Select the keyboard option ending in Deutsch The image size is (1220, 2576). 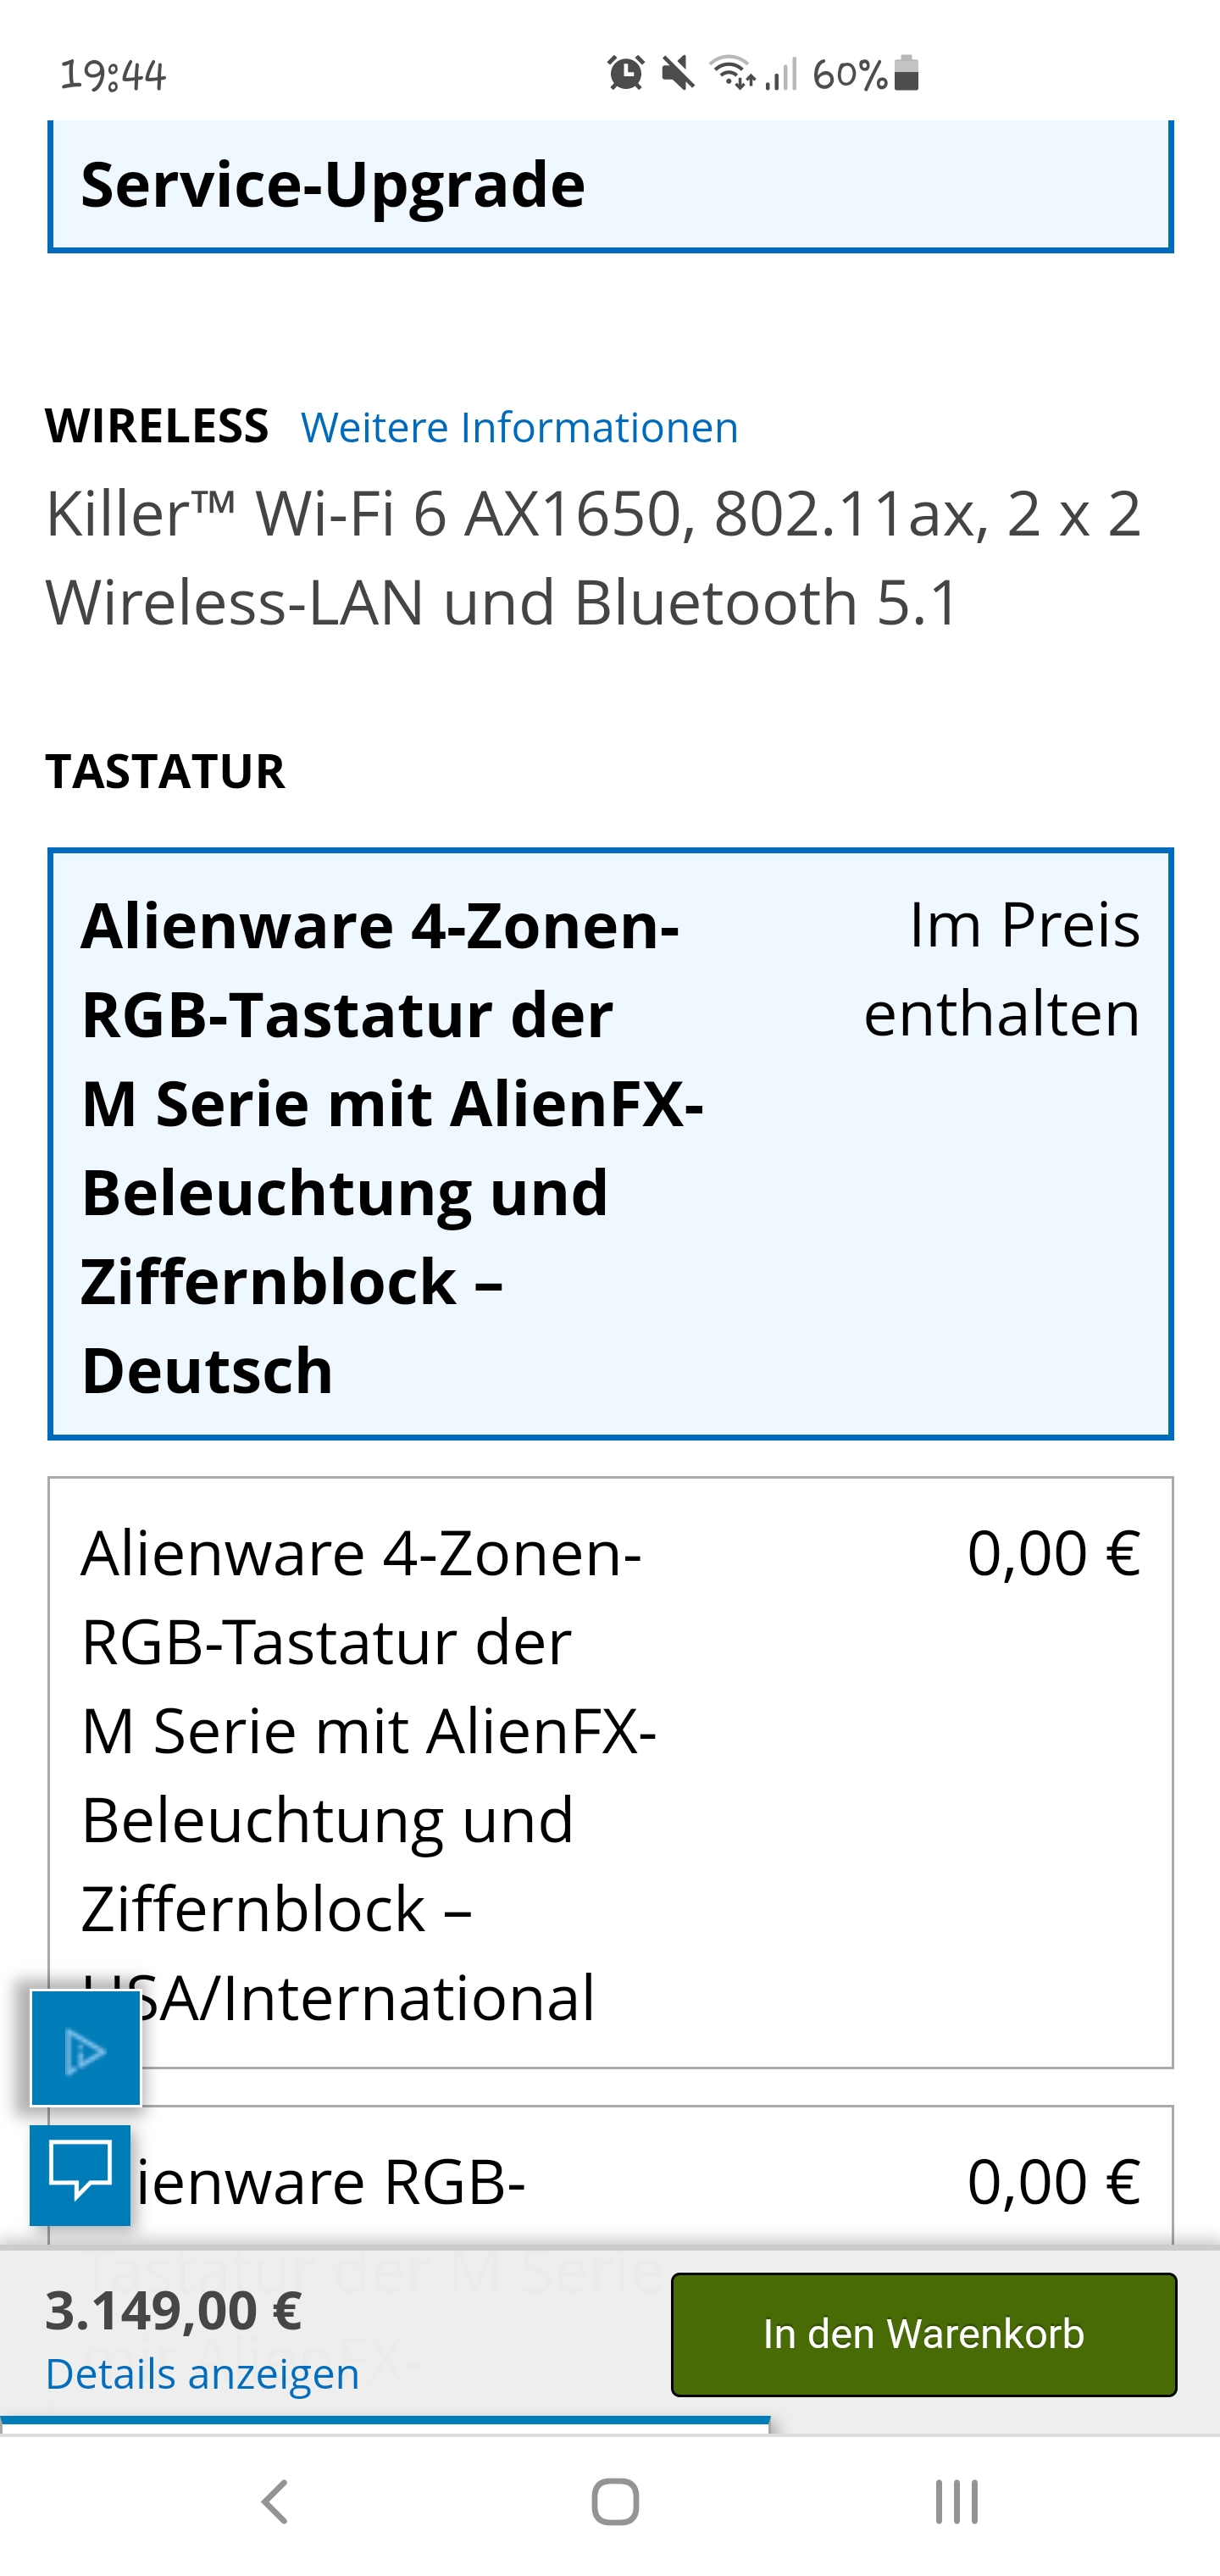point(610,1144)
